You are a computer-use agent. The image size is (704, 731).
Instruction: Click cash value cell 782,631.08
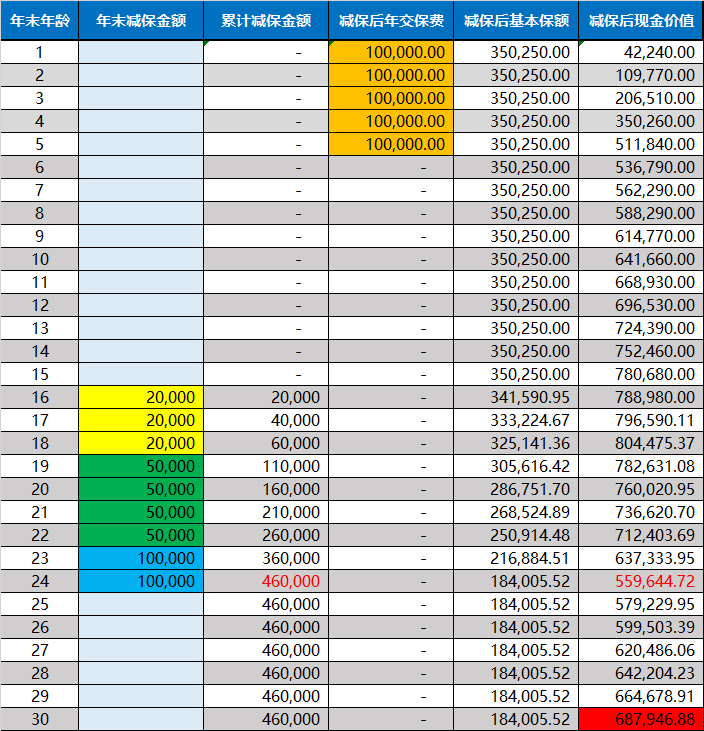(641, 466)
